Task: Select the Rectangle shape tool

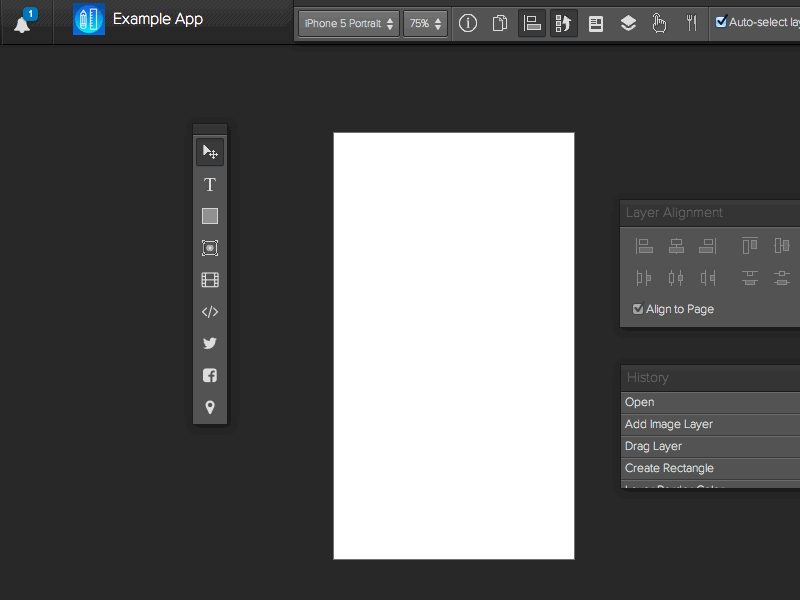Action: pos(210,216)
